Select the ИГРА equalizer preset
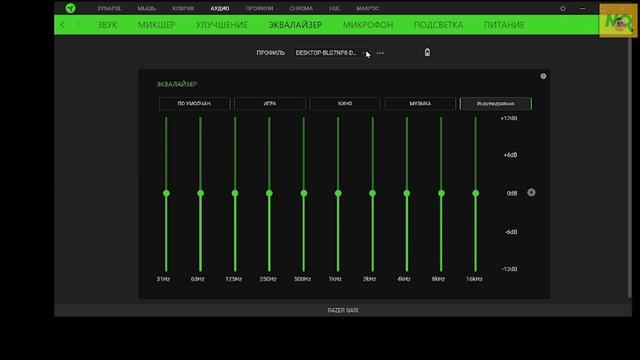The height and width of the screenshot is (360, 640). [270, 104]
